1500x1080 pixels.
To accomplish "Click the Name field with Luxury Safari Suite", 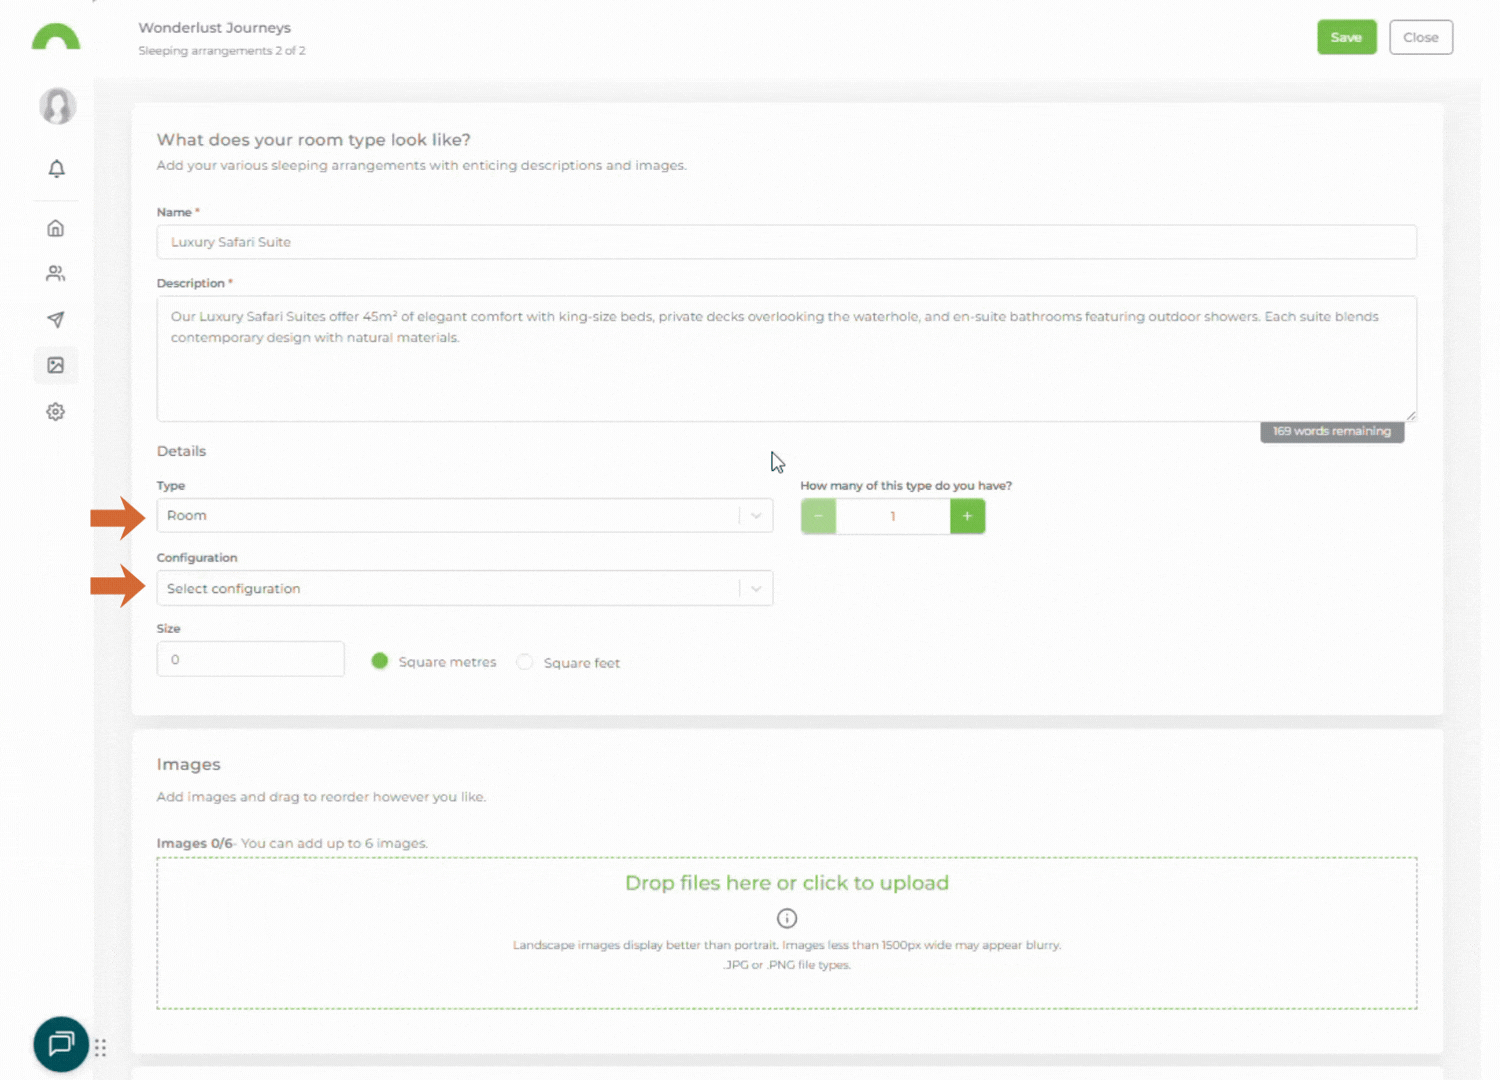I will (x=786, y=242).
